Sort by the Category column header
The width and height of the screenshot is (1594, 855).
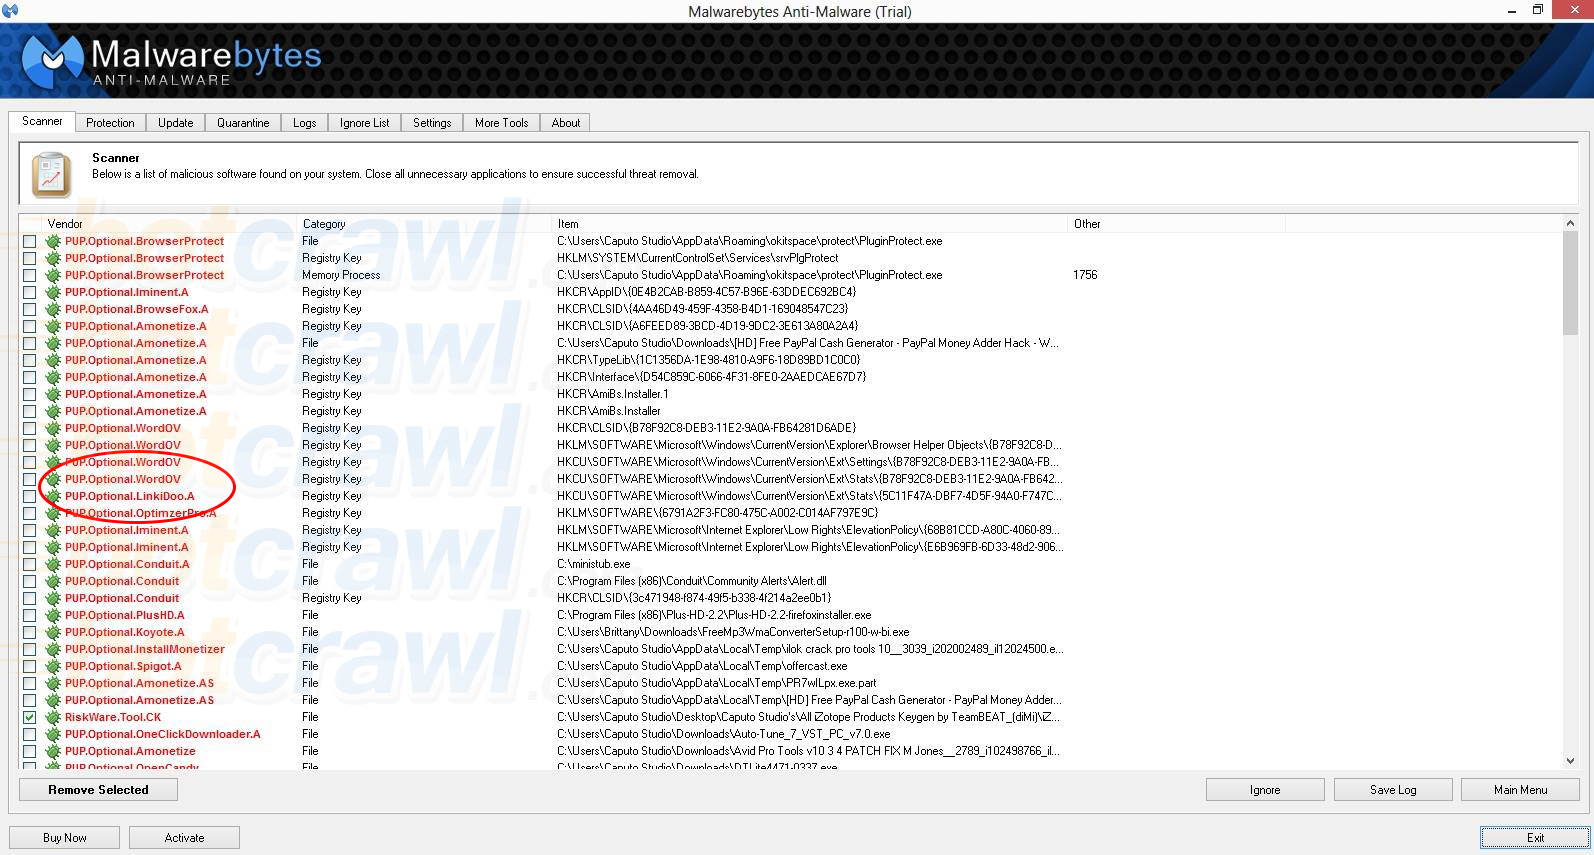(x=426, y=224)
